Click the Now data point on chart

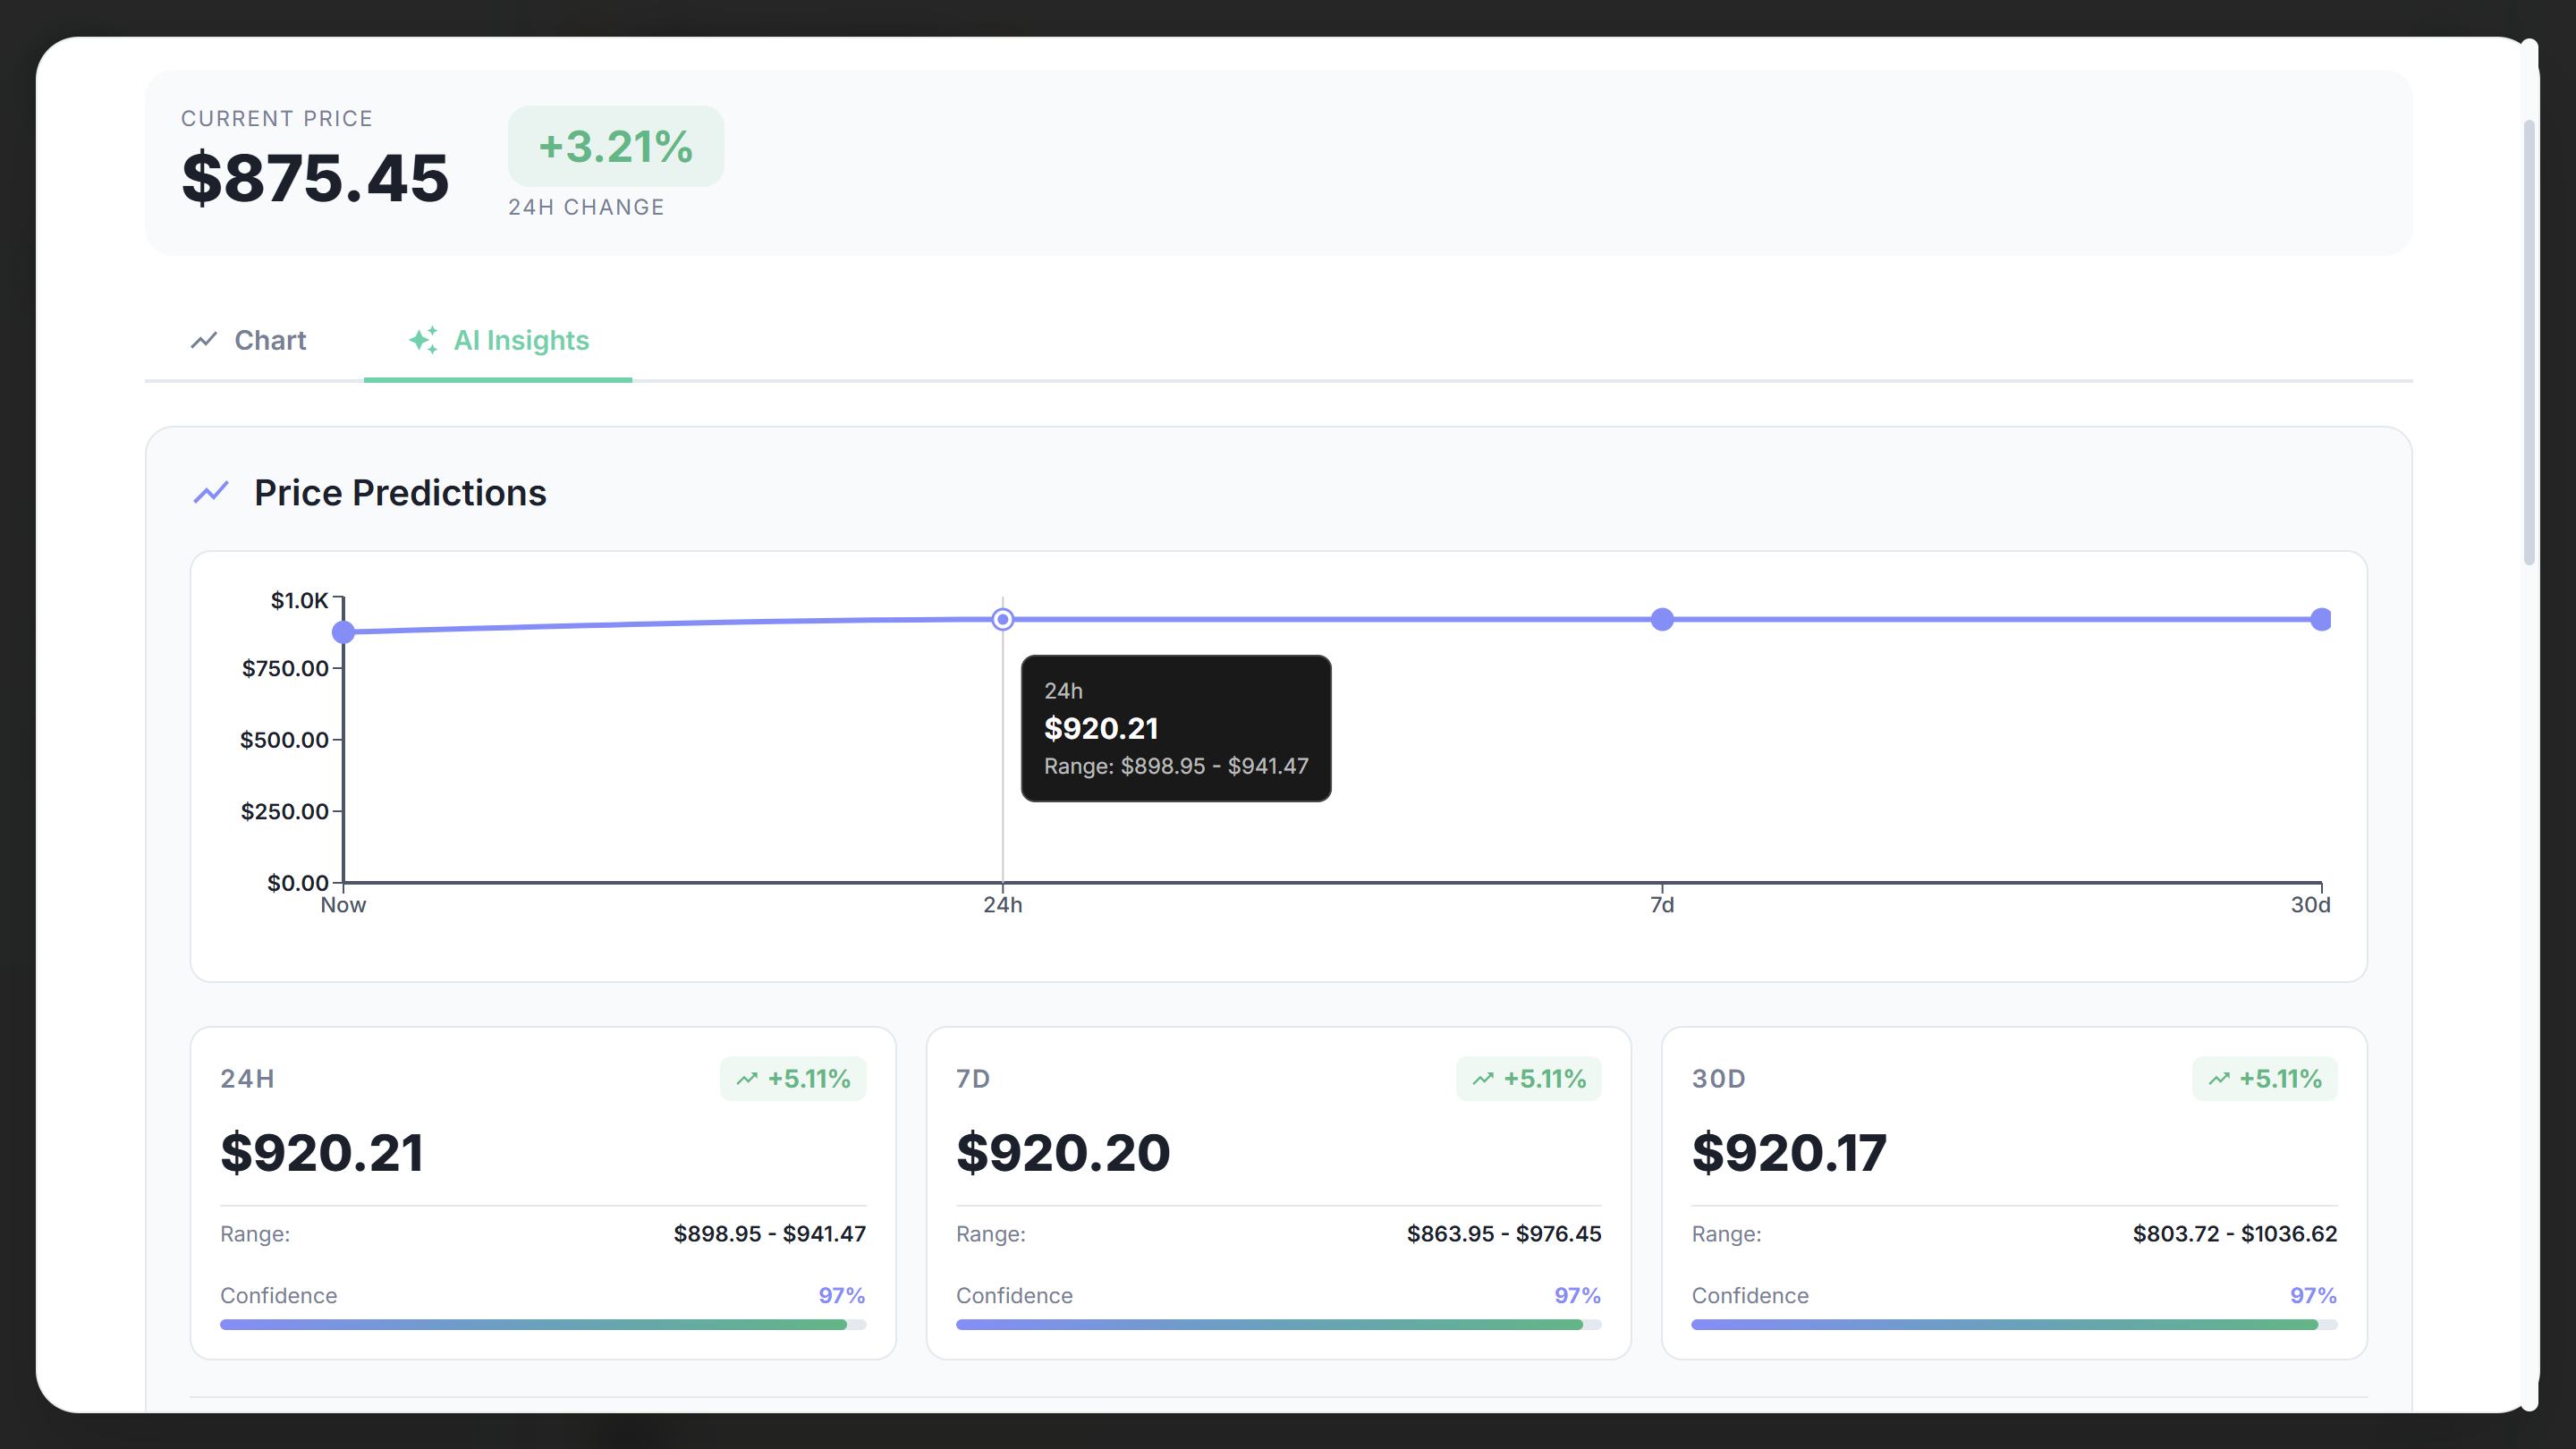[x=343, y=632]
